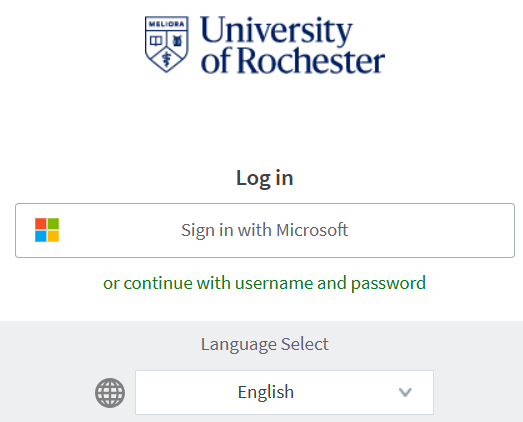Click the word Rochester in the logo
Image resolution: width=523 pixels, height=422 pixels.
[312, 61]
